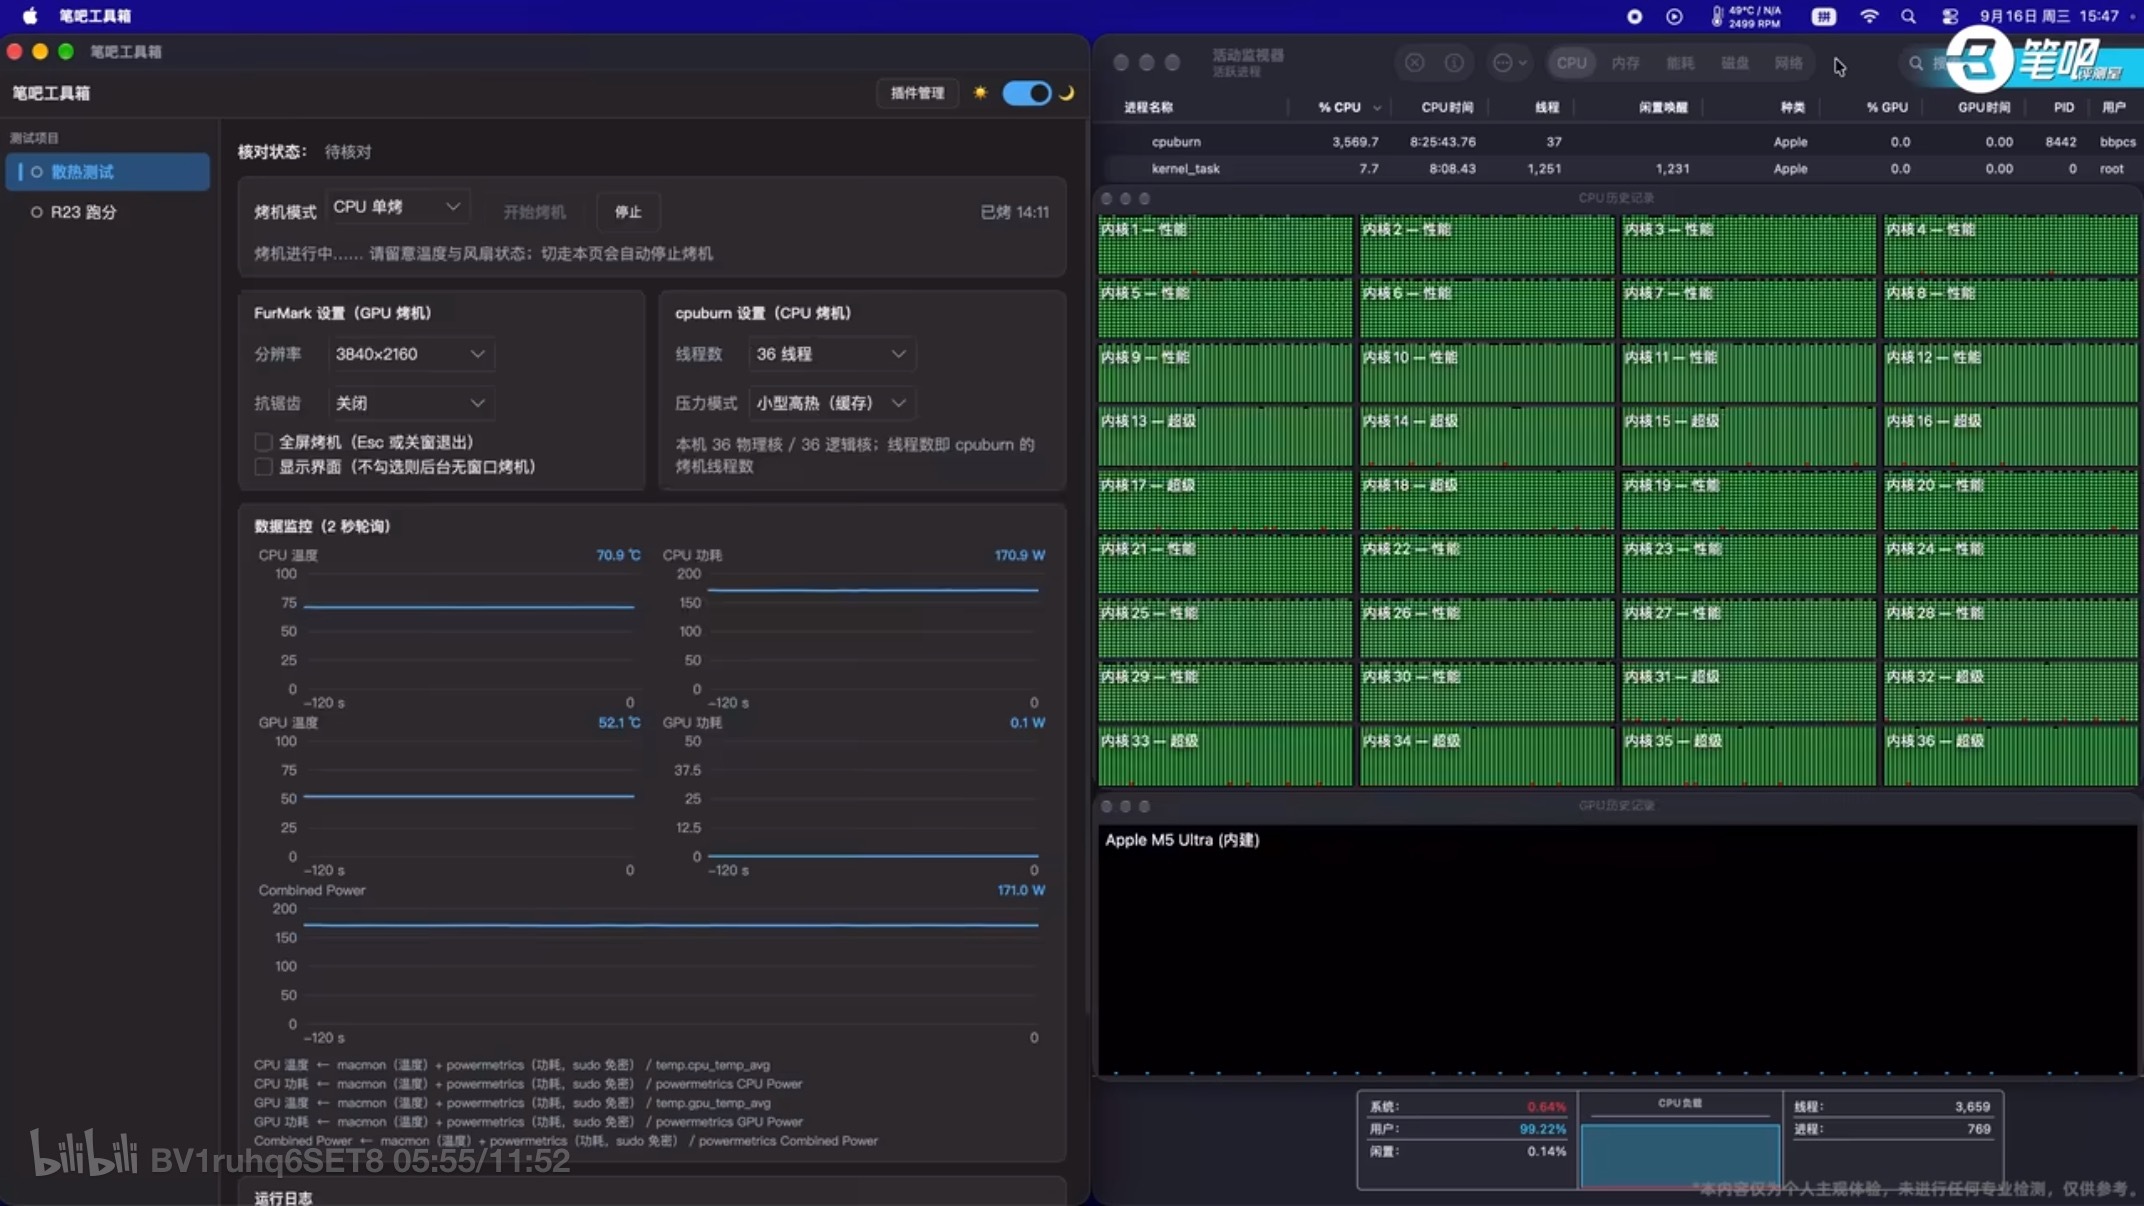Click the search magnifier in Activity Monitor

tap(1916, 63)
